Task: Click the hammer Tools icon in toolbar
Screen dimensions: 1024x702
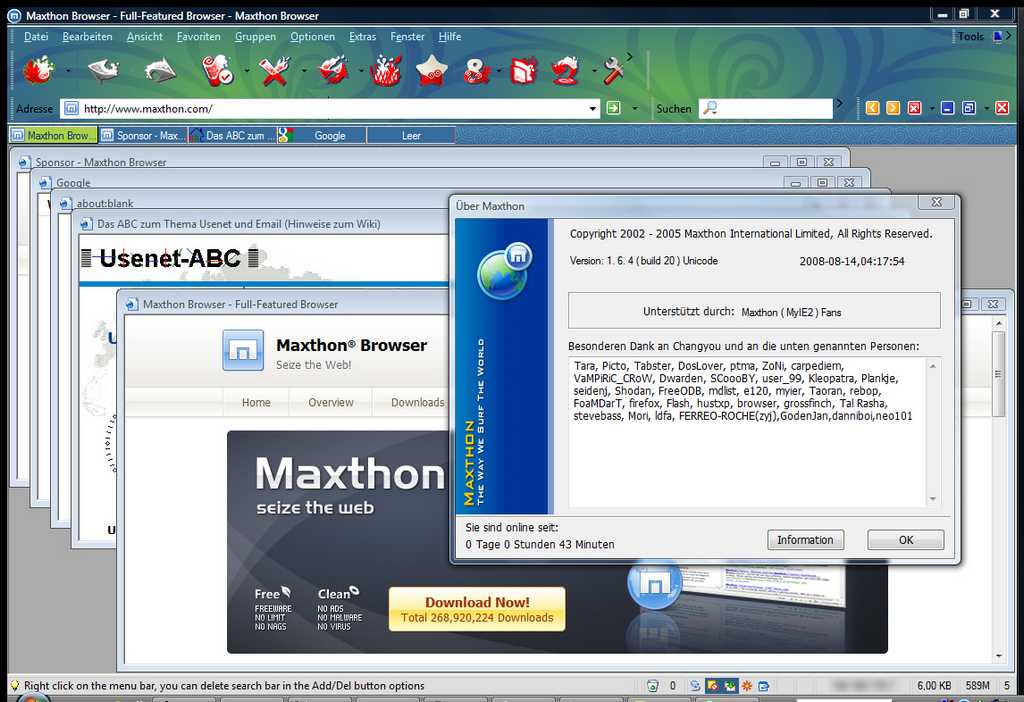Action: point(613,70)
